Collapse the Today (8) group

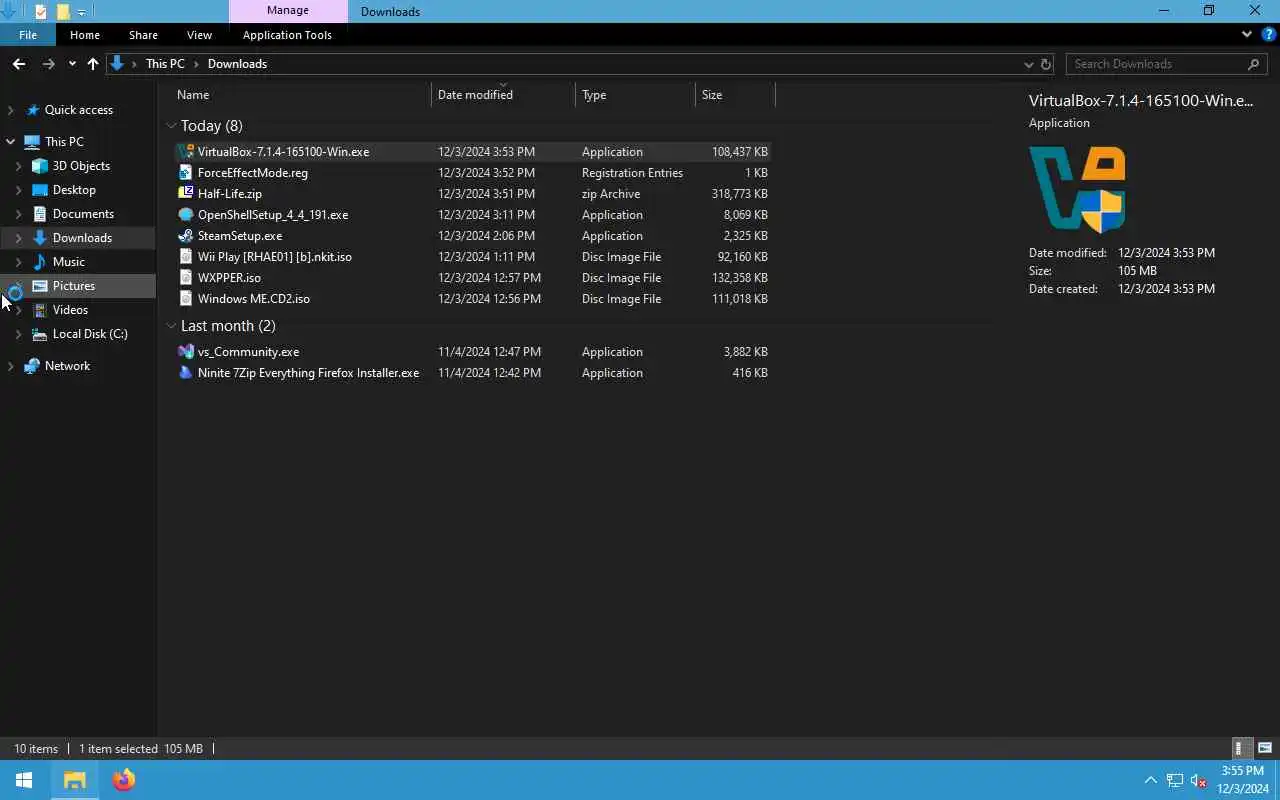[x=171, y=126]
